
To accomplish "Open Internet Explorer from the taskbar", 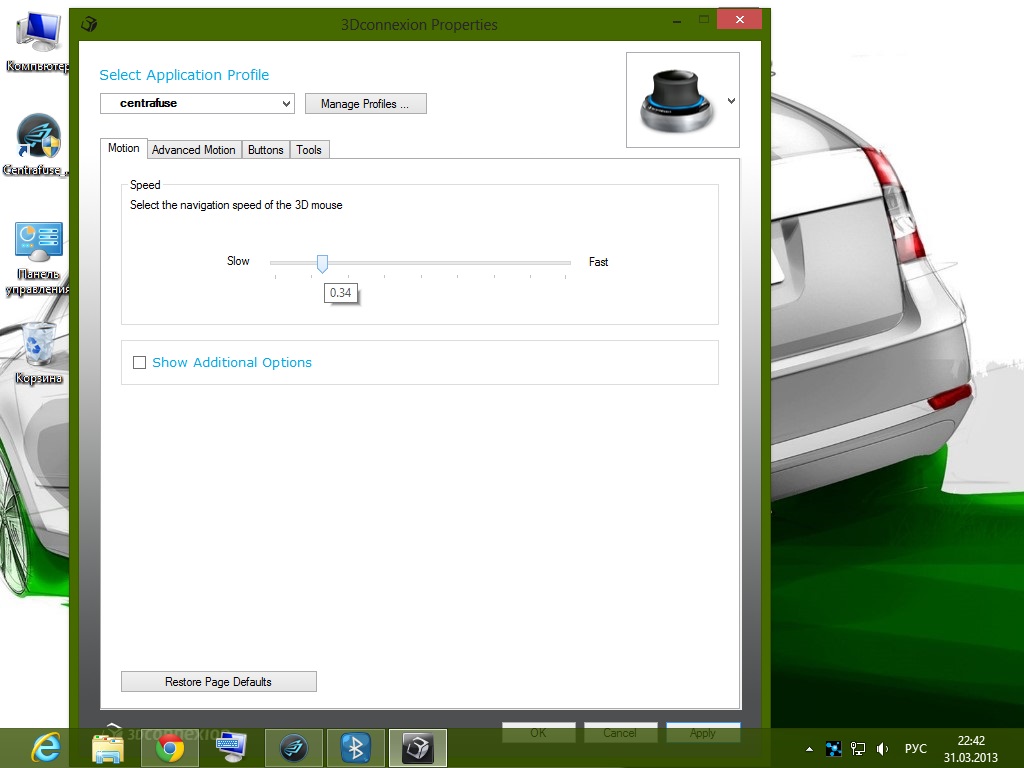I will point(46,747).
